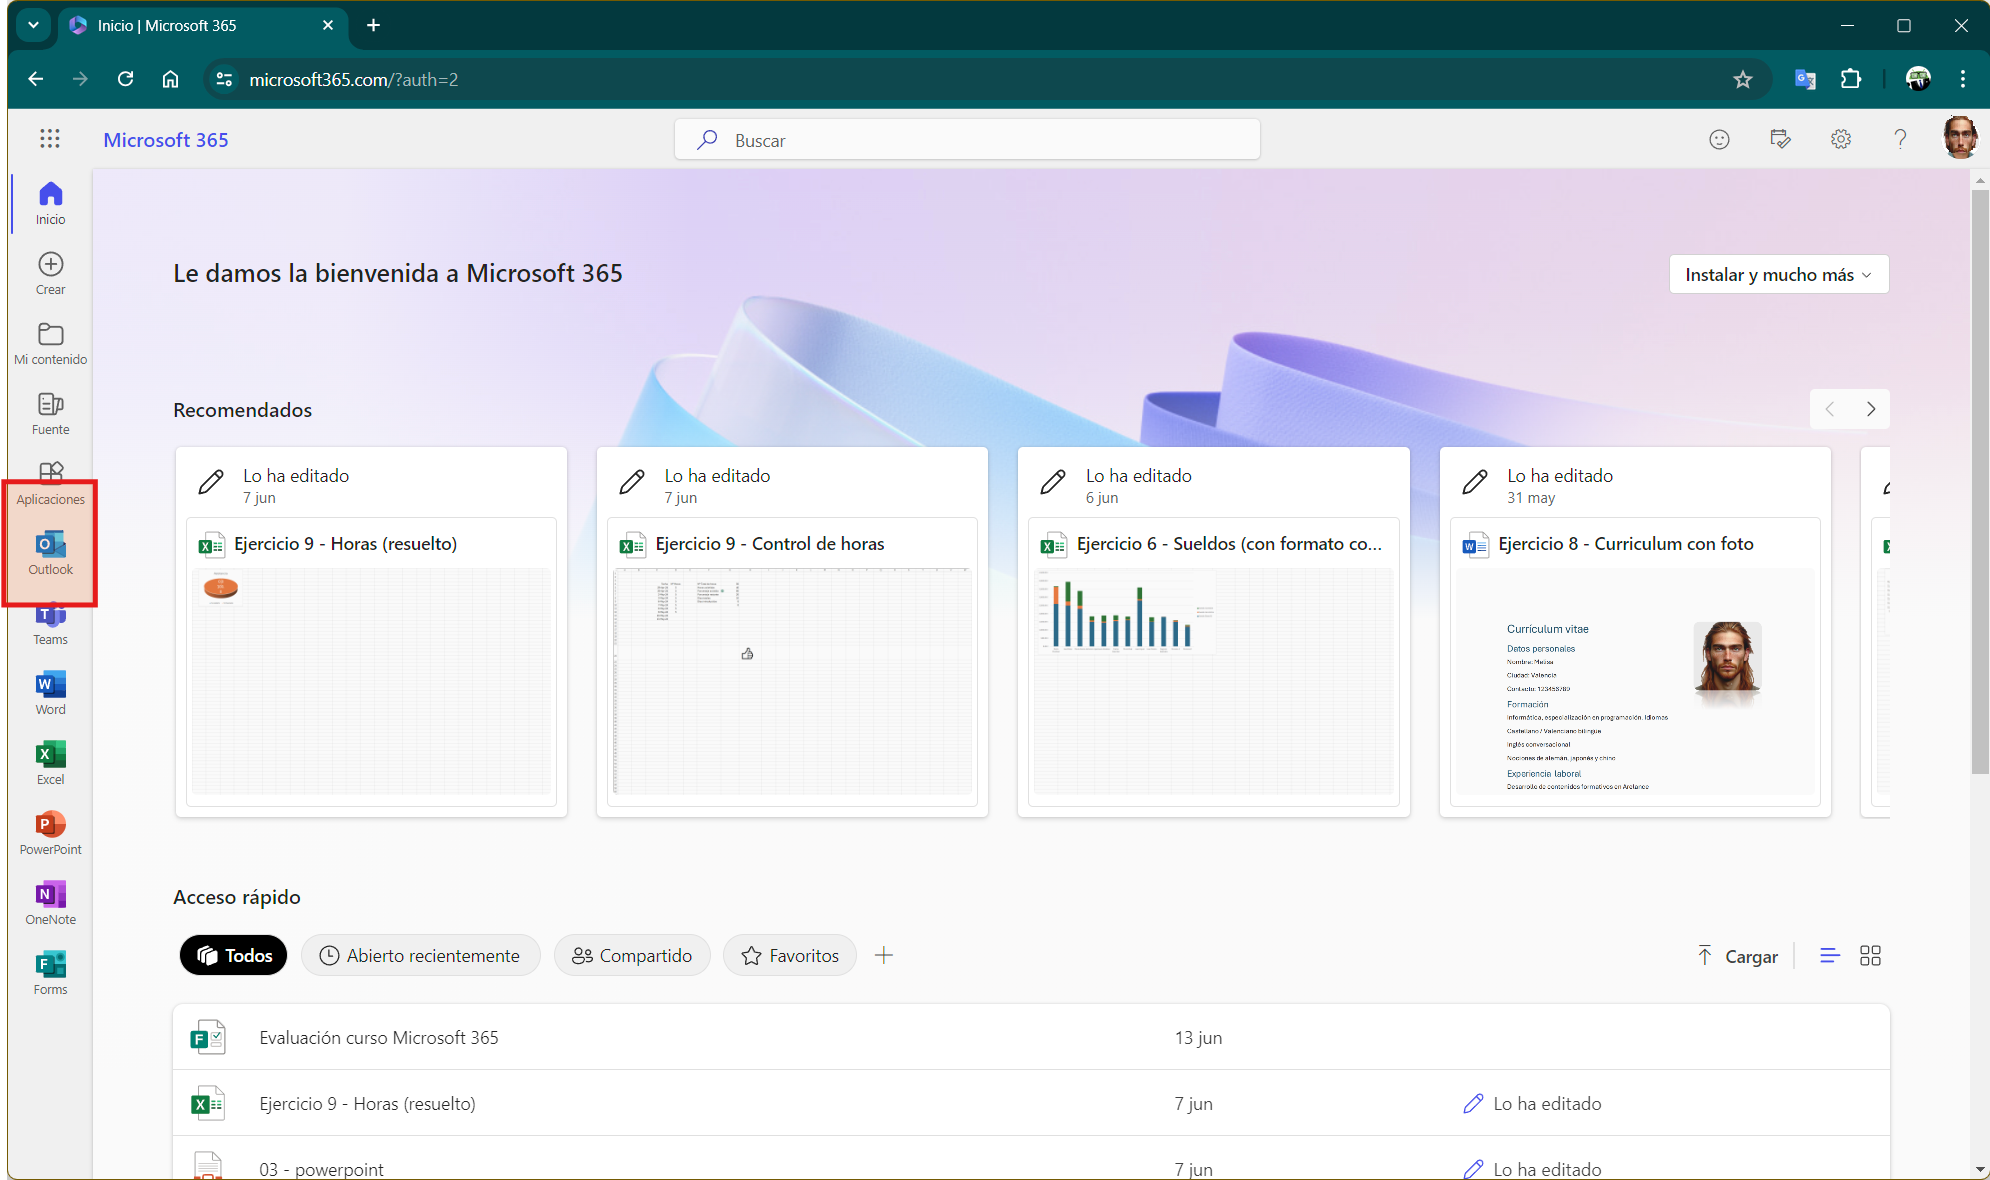This screenshot has height=1180, width=1990.
Task: View site information icon in address bar
Action: pyautogui.click(x=224, y=79)
